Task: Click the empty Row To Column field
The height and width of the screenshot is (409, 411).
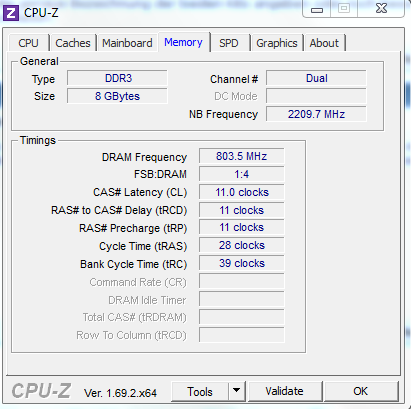Action: click(242, 335)
